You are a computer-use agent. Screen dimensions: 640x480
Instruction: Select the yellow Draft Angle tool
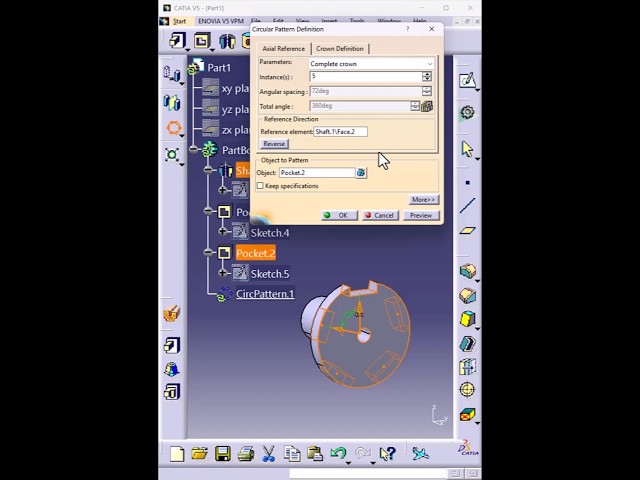click(x=467, y=318)
